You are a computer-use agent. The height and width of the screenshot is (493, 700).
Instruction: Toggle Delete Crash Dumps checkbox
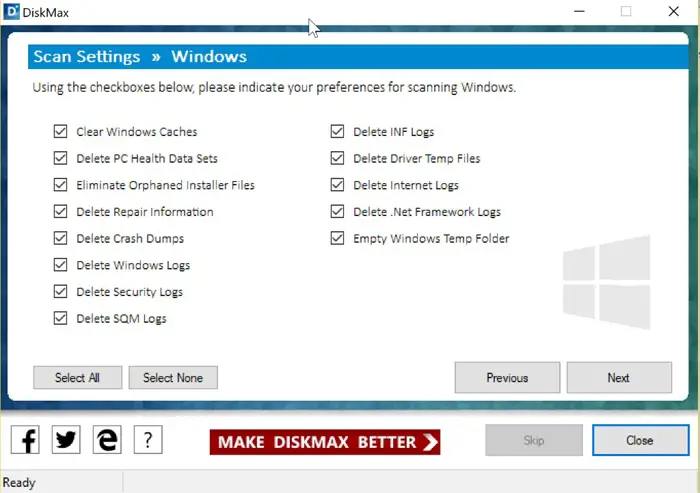click(60, 238)
